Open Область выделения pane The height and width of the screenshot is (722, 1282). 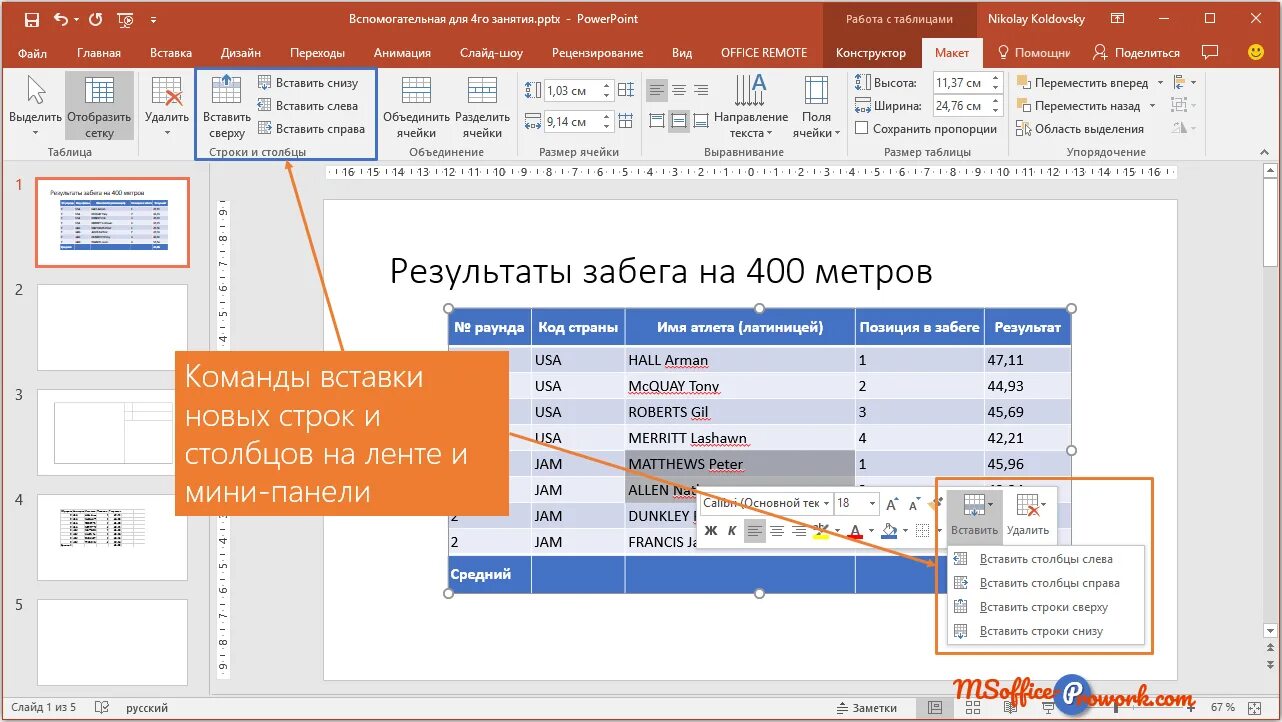tap(1080, 128)
